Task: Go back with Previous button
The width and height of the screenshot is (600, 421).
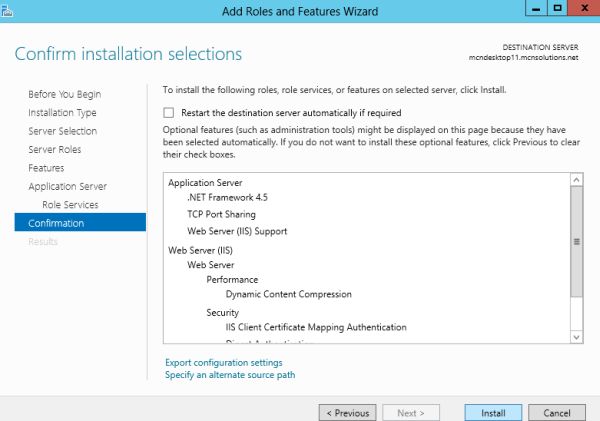Action: point(347,412)
